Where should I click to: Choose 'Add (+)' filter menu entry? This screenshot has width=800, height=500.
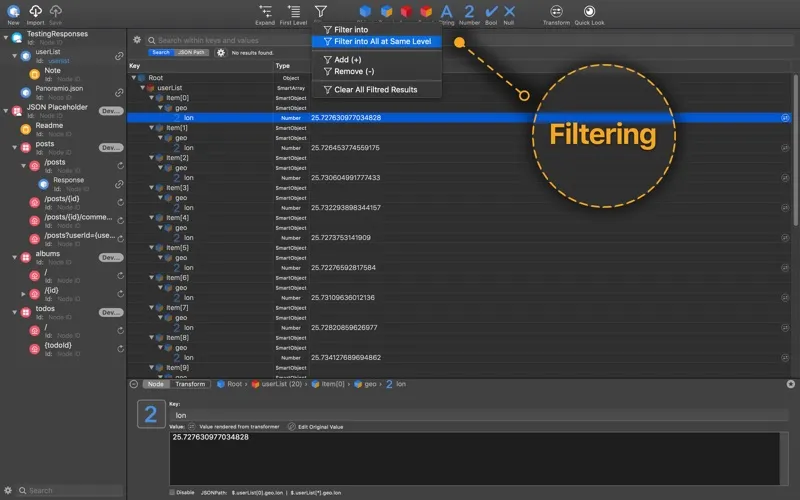coord(377,60)
